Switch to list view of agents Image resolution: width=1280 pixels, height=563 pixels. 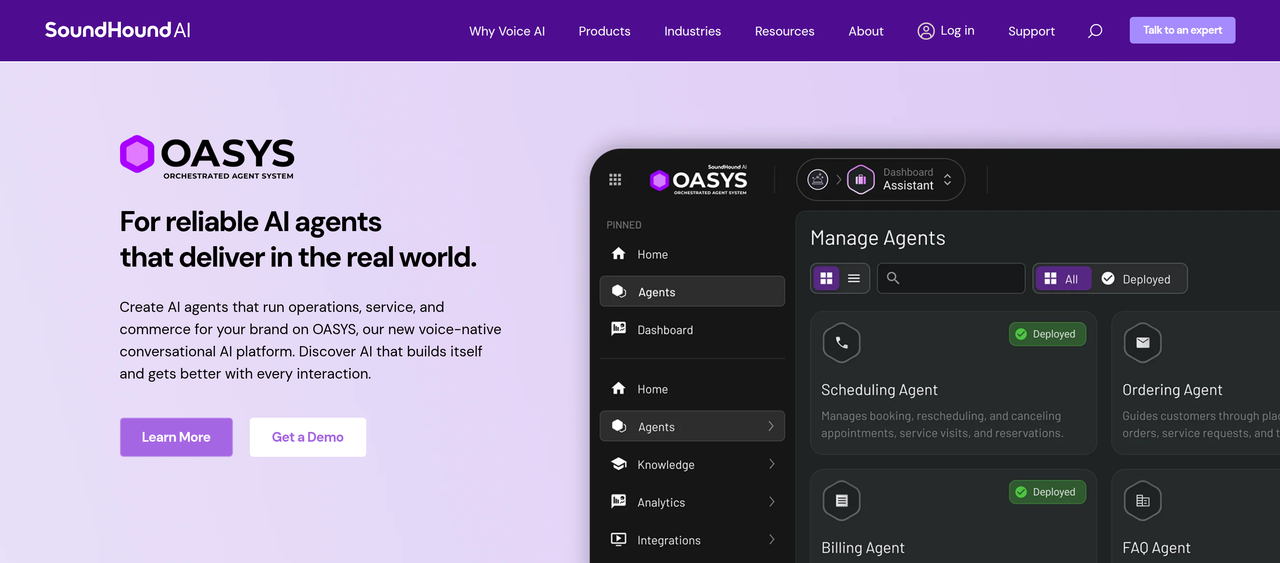coord(854,278)
